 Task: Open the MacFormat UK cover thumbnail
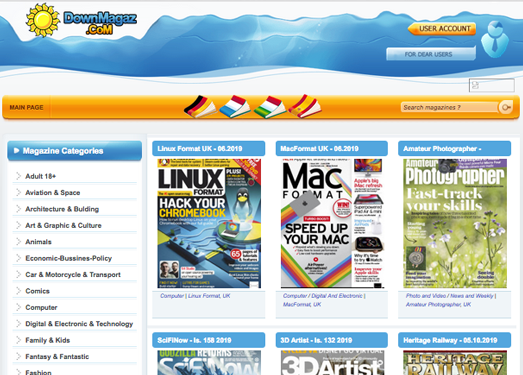[333, 224]
